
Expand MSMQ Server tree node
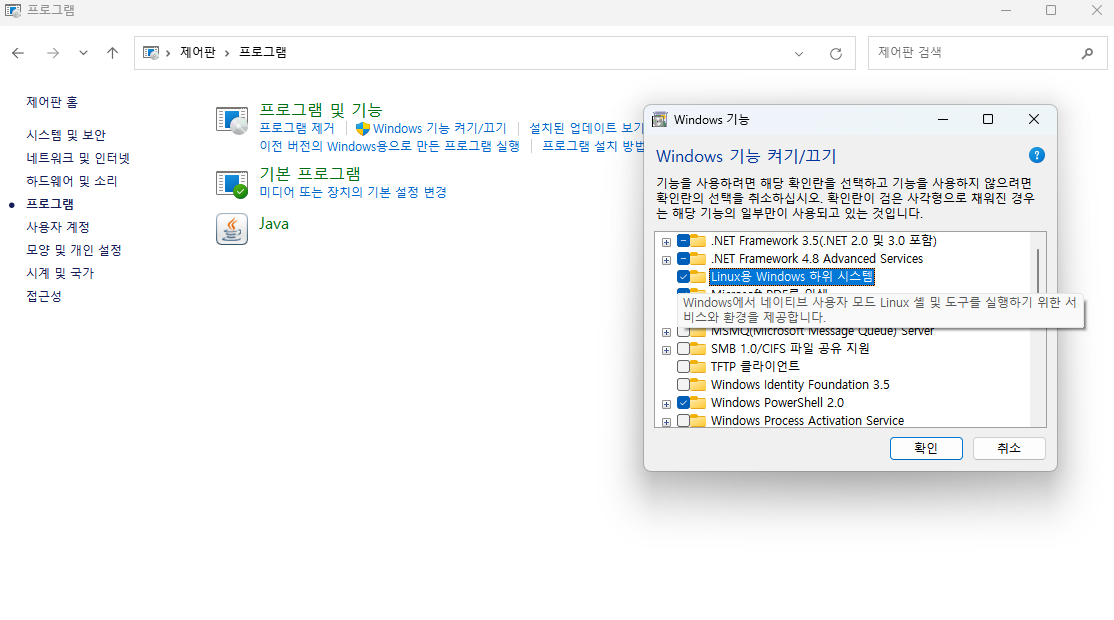(x=666, y=332)
